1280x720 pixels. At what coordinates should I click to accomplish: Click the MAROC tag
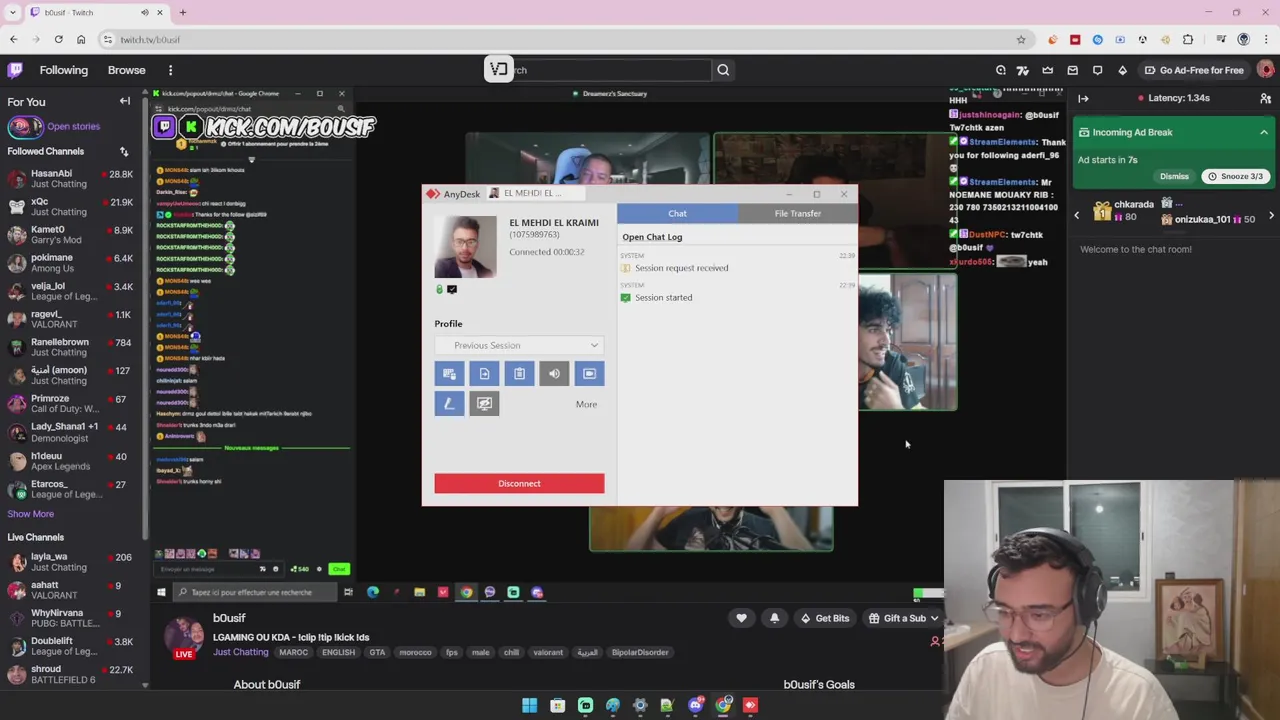[x=293, y=652]
